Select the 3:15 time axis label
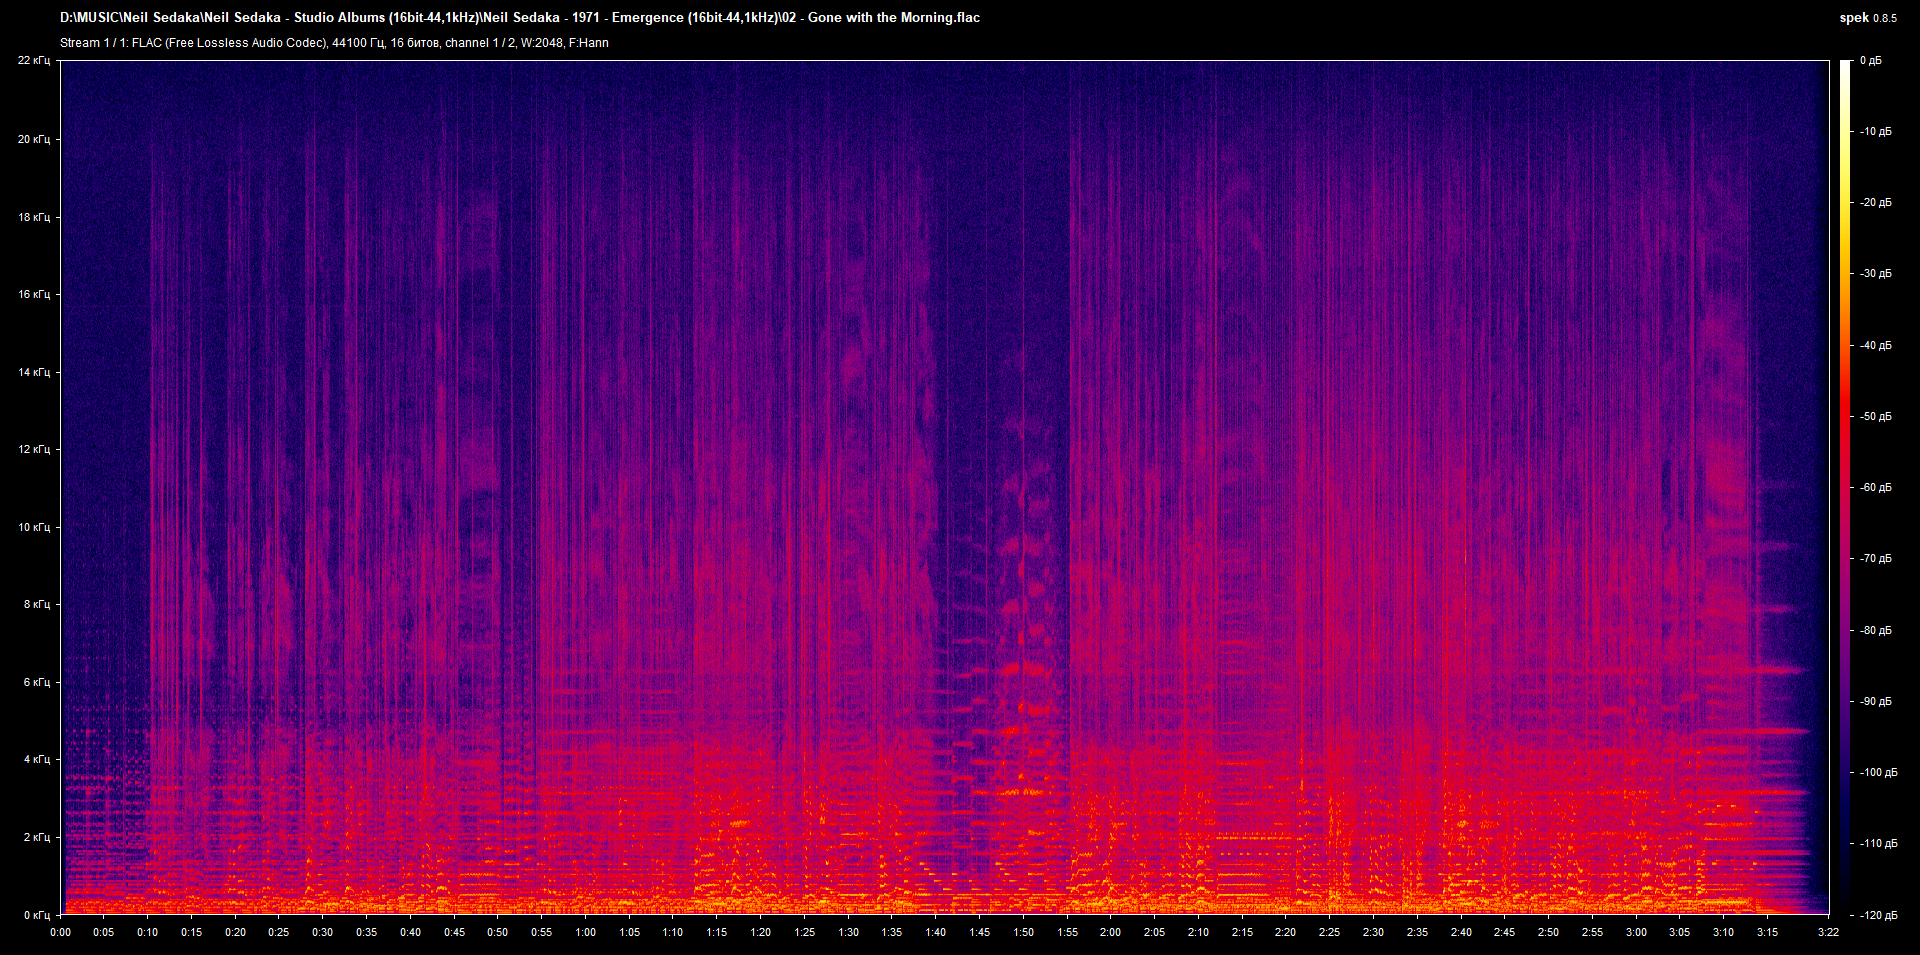 [1768, 933]
